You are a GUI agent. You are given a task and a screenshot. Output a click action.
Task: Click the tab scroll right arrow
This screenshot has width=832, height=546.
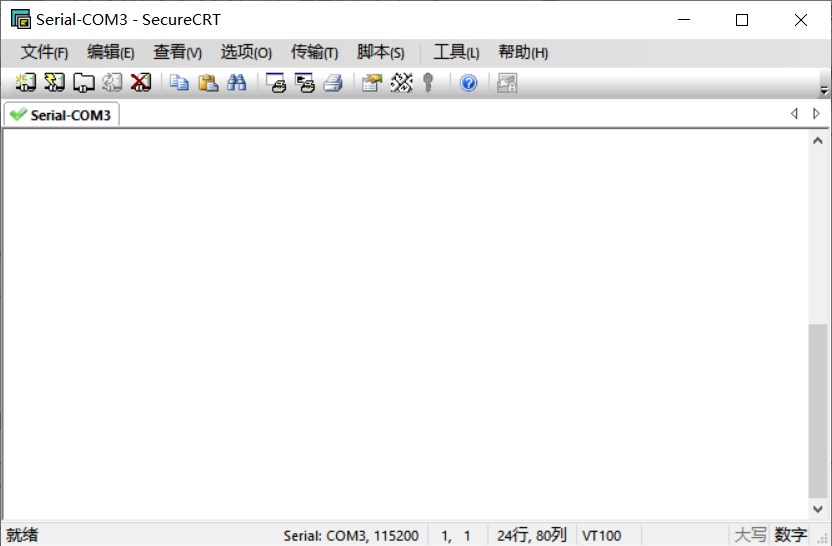tap(817, 114)
